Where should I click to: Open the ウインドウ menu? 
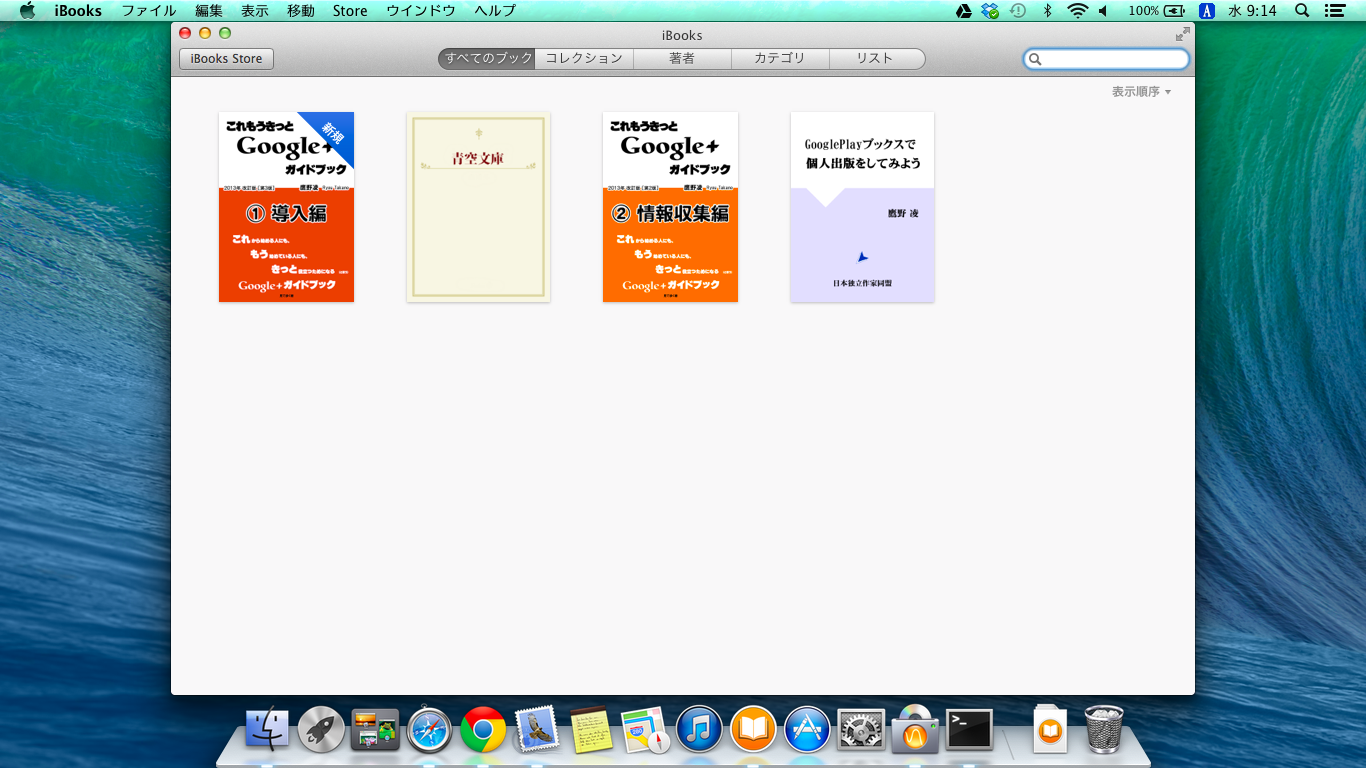click(x=421, y=11)
